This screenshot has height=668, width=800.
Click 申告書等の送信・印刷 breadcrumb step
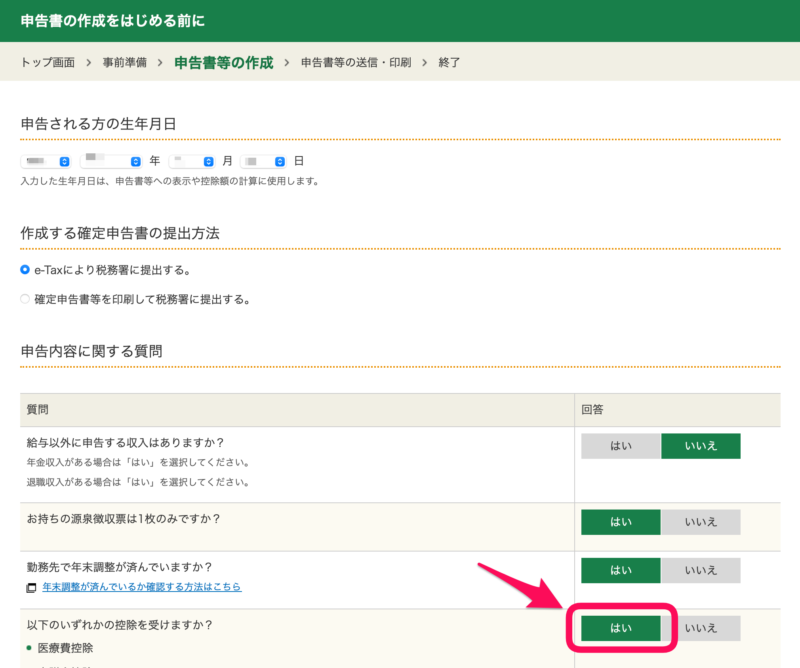point(356,62)
